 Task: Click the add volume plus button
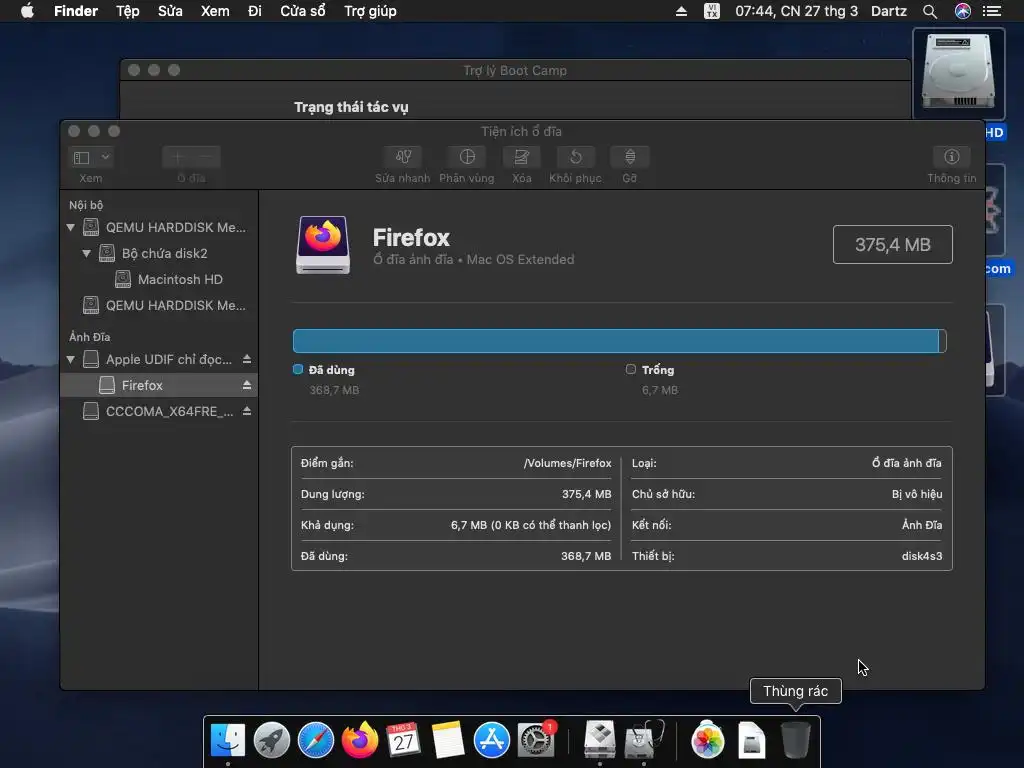177,157
